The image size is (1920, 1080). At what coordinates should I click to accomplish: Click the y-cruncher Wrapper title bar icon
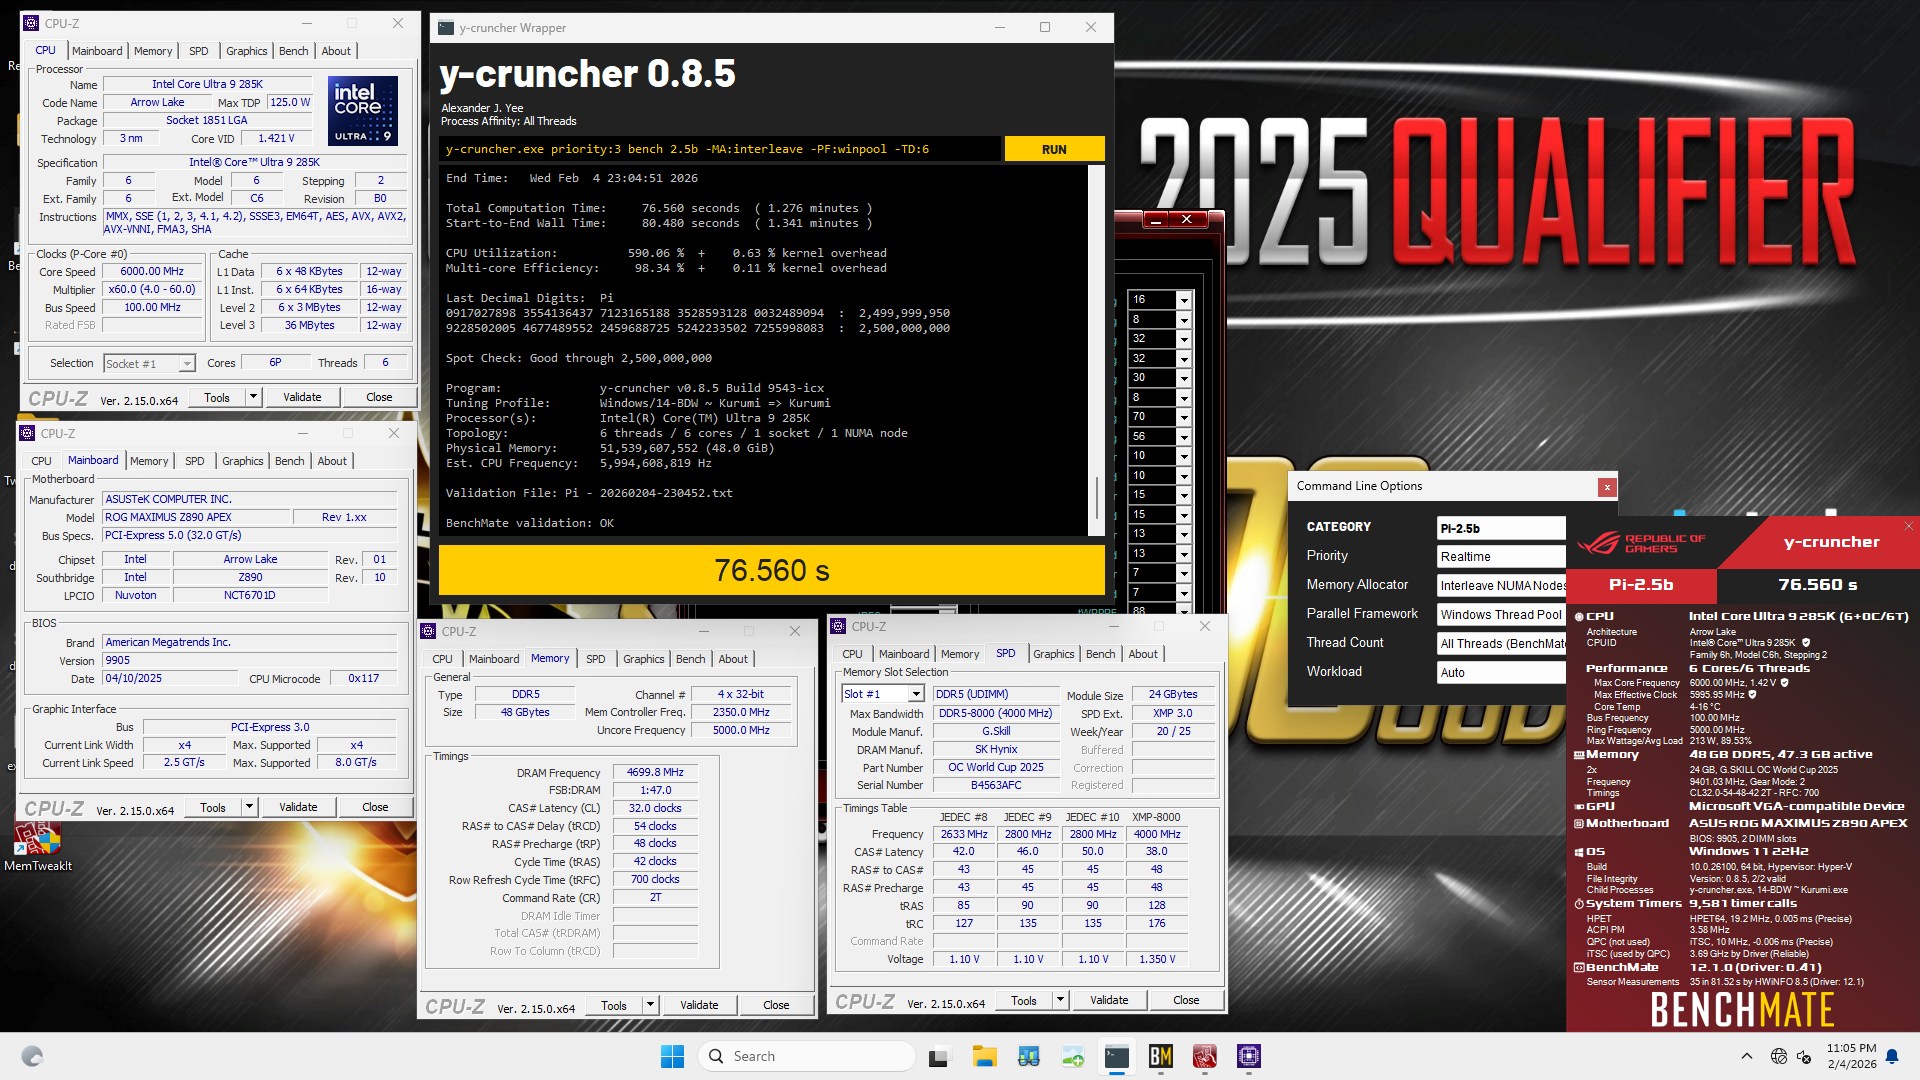[x=446, y=28]
